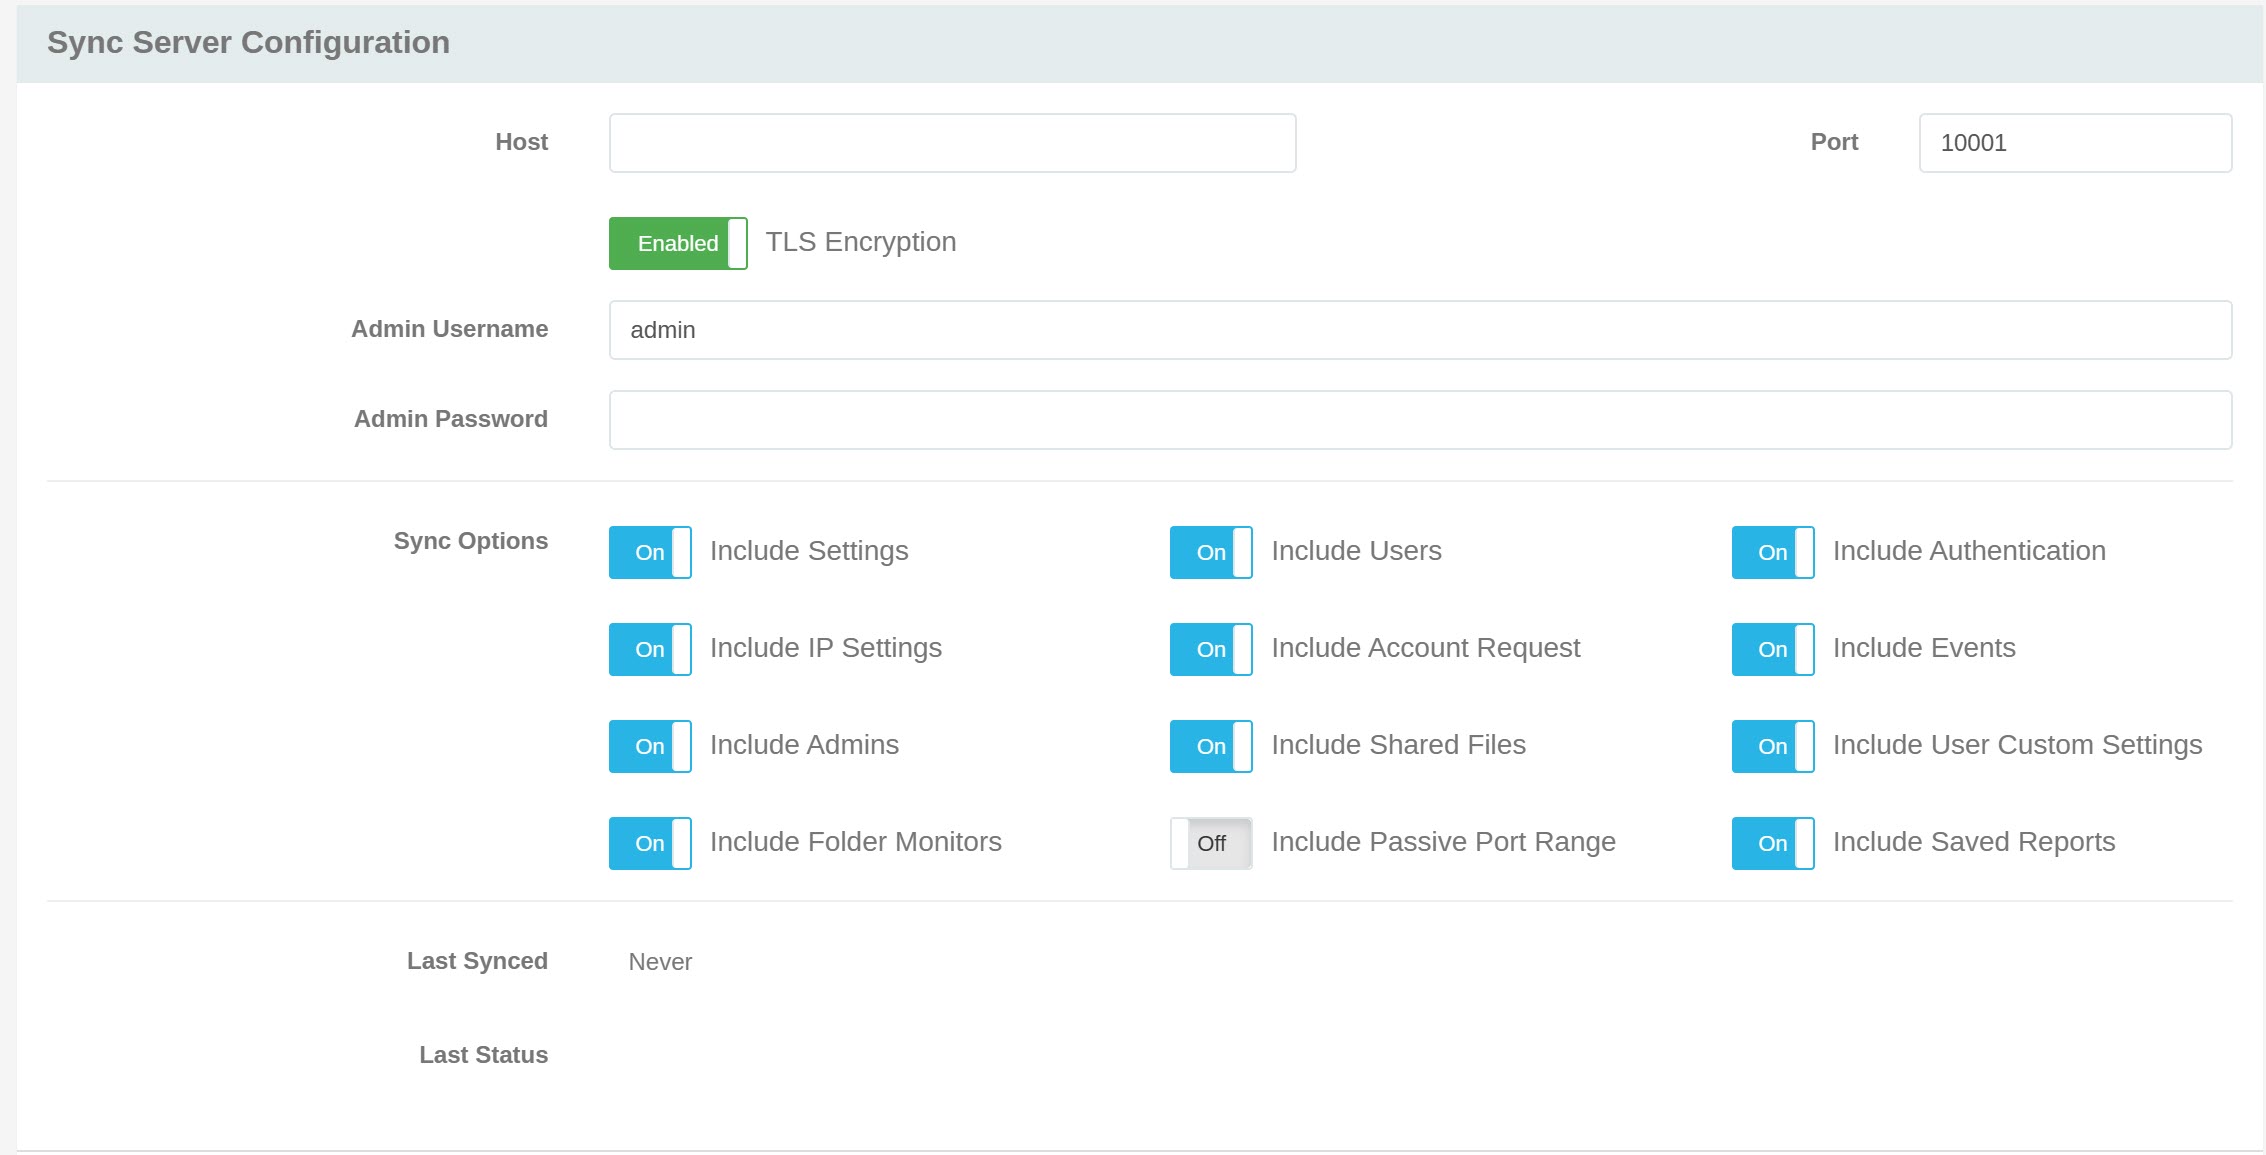Screen dimensions: 2266x1155
Task: Click the 'Last Status' label
Action: 484,1055
